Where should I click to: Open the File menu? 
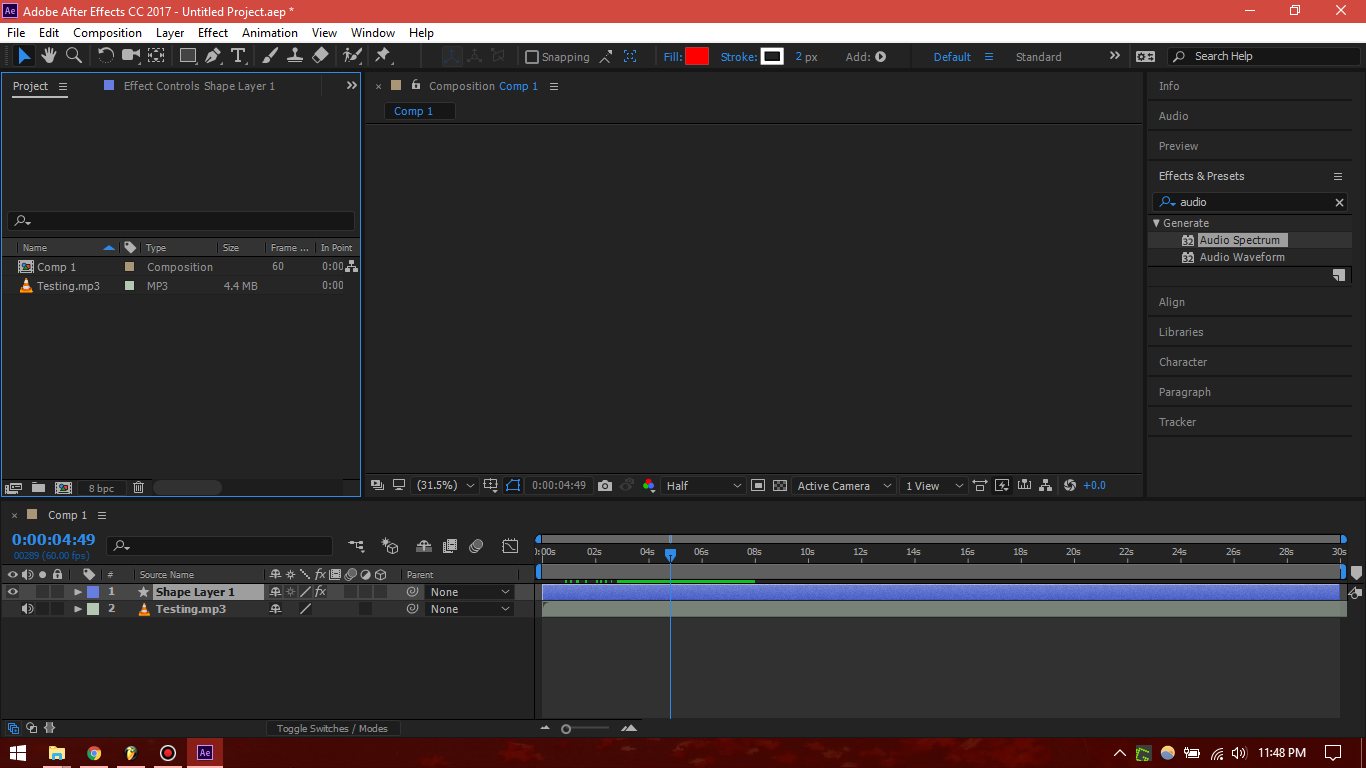[16, 33]
